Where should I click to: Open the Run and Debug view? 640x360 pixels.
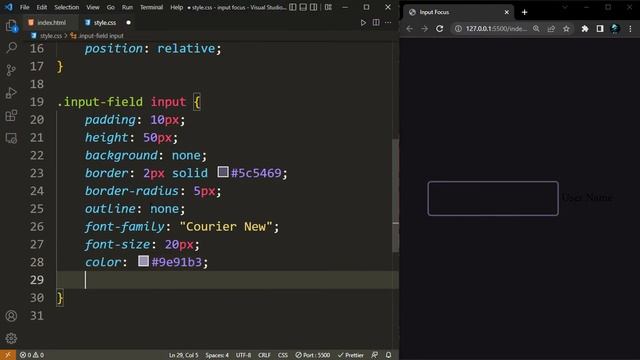pyautogui.click(x=11, y=93)
